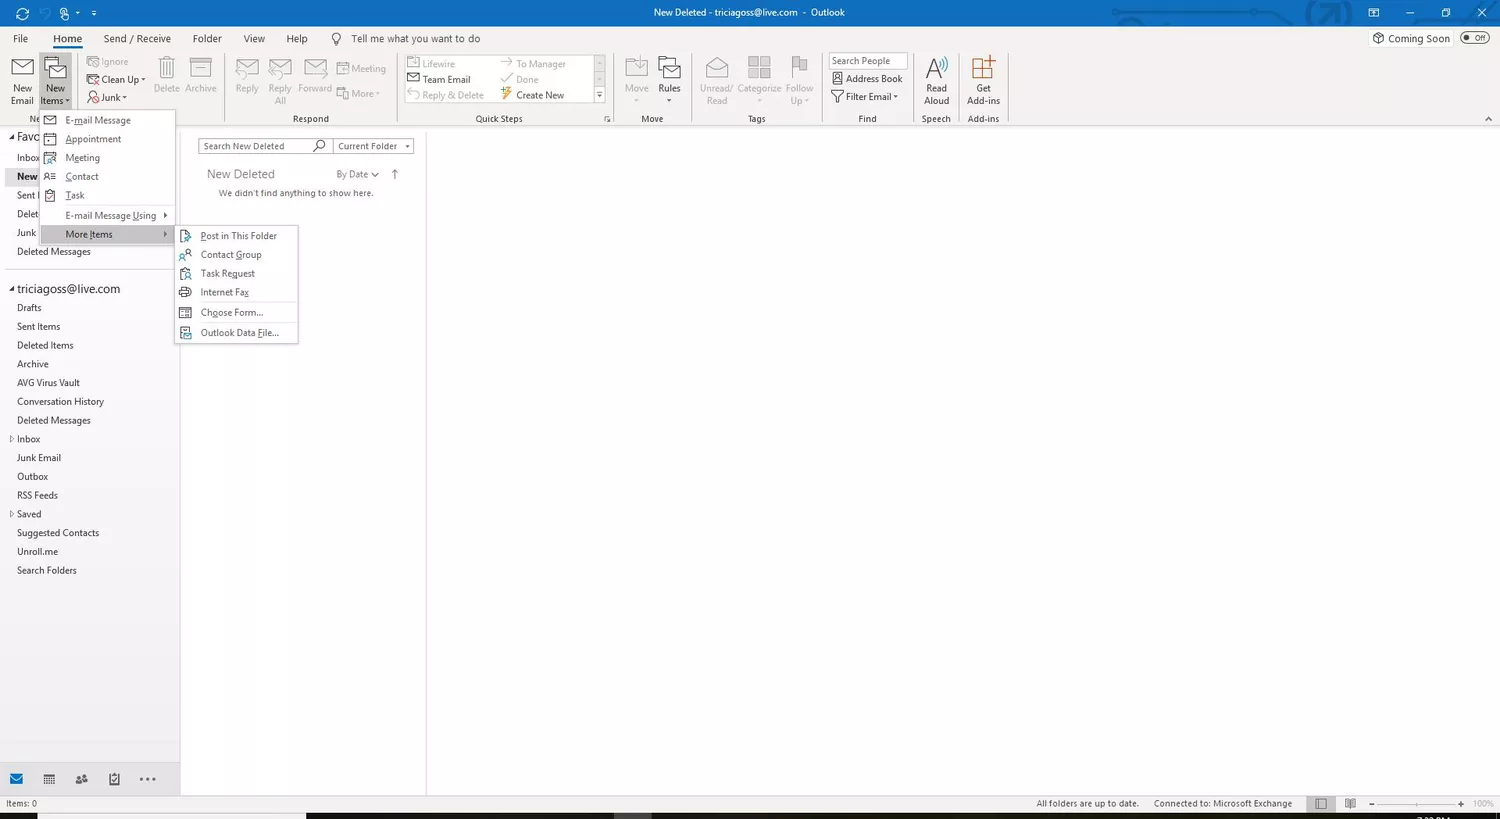This screenshot has height=819, width=1500.
Task: Click the zoom in plus button
Action: click(1461, 804)
